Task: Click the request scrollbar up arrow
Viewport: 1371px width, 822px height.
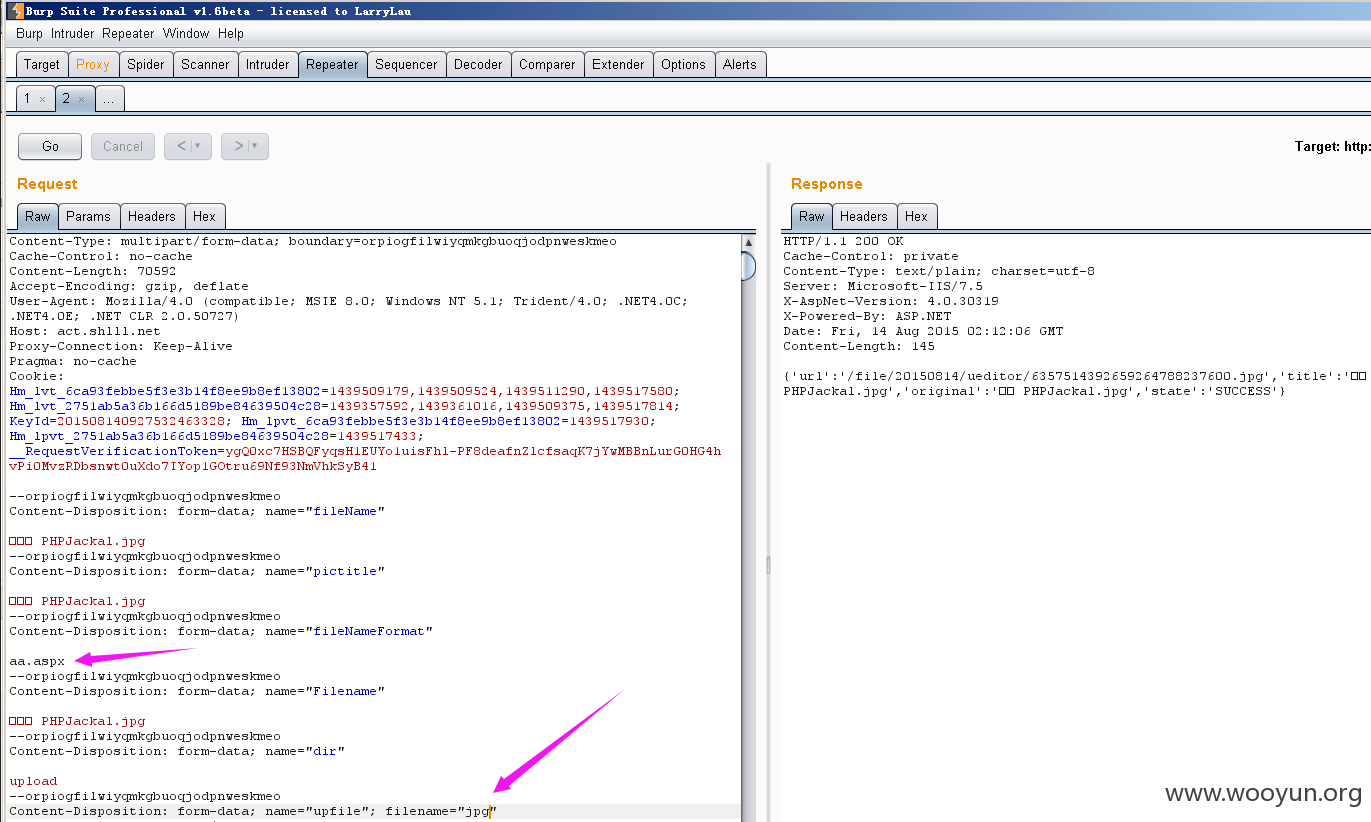Action: pos(749,242)
